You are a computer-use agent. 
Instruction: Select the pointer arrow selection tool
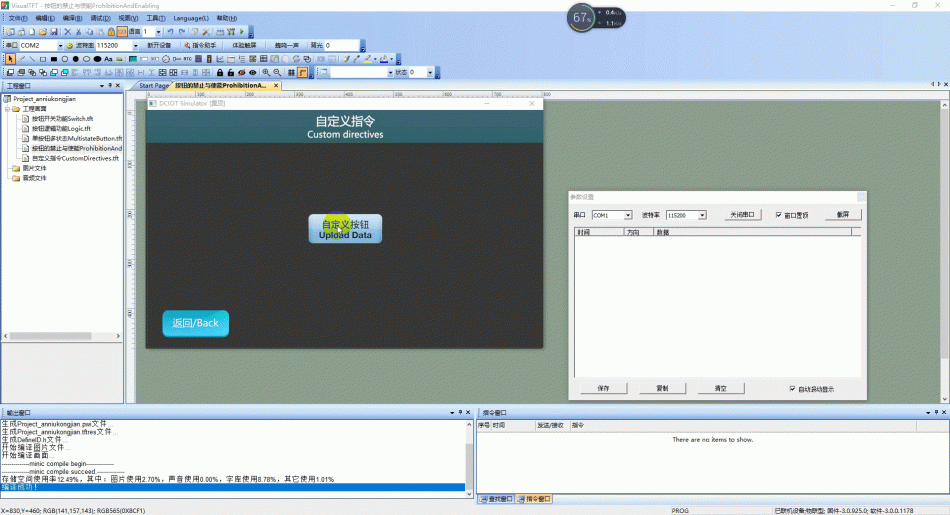tap(10, 59)
